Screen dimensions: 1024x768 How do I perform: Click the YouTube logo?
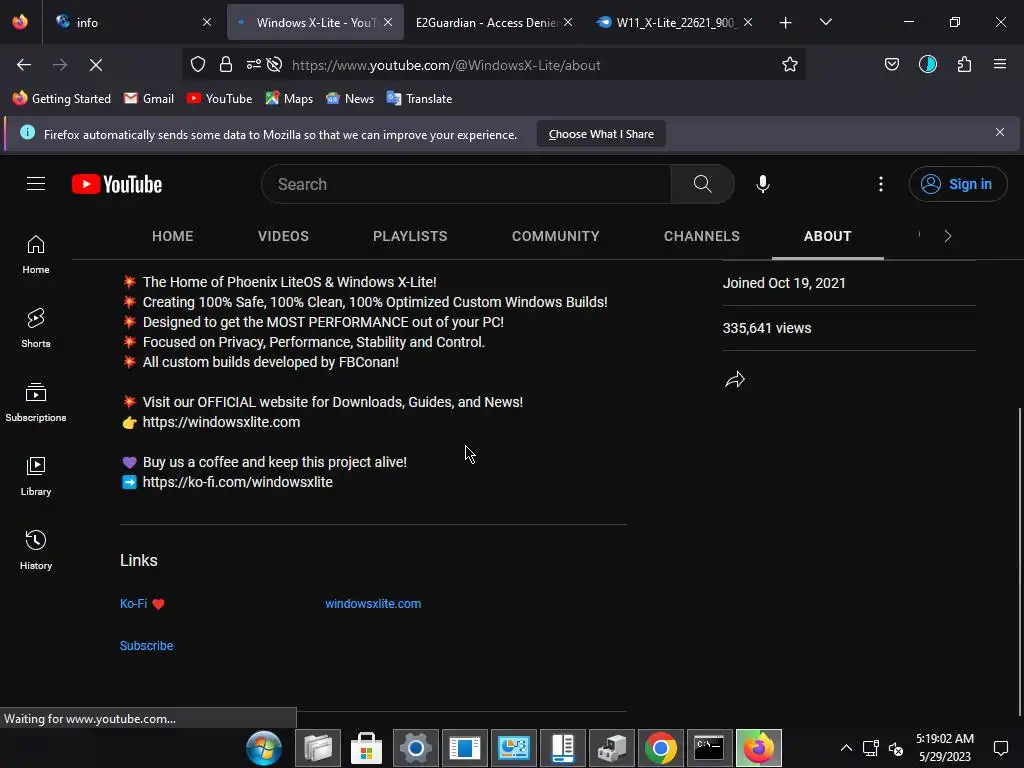[x=117, y=184]
